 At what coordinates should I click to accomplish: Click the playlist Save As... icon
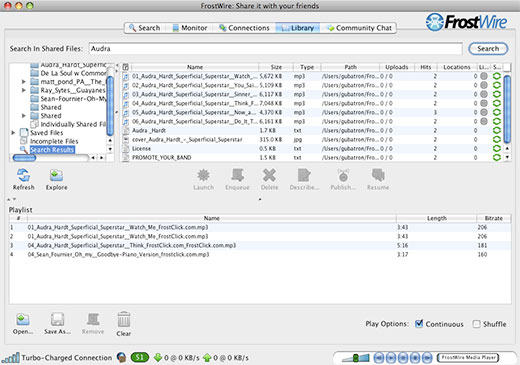tap(57, 320)
